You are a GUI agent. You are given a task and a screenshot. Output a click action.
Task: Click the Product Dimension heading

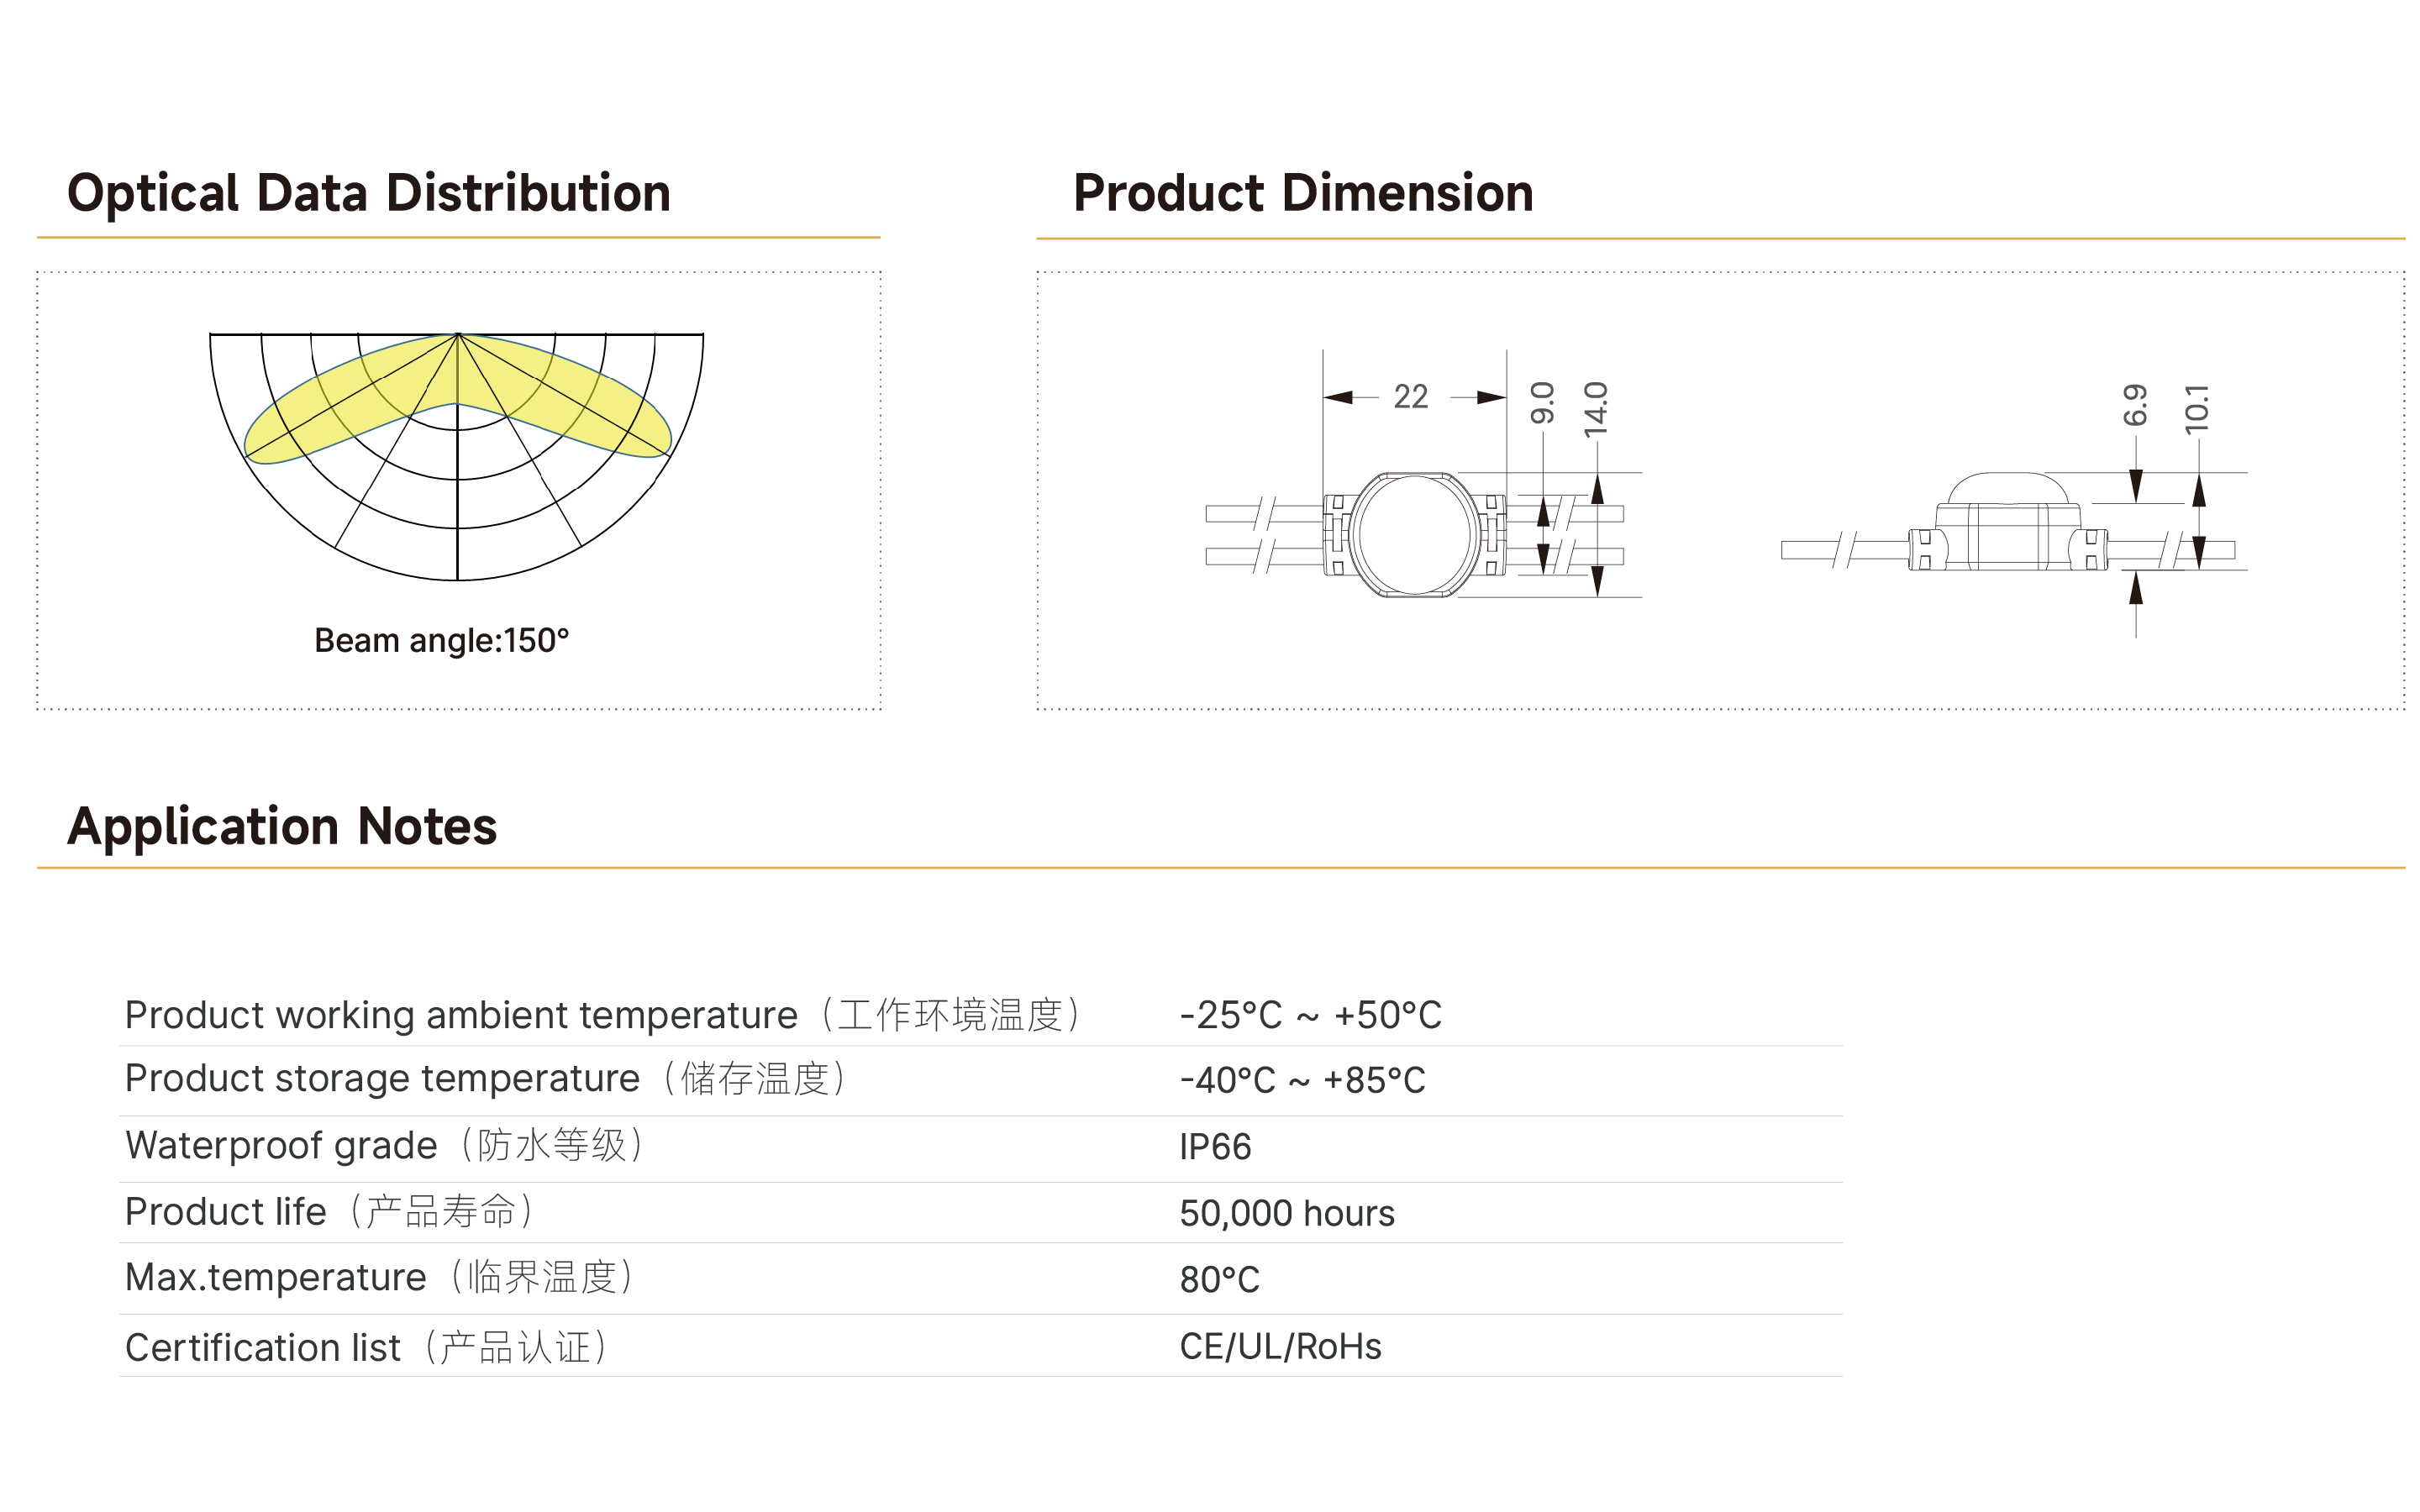click(x=1303, y=193)
